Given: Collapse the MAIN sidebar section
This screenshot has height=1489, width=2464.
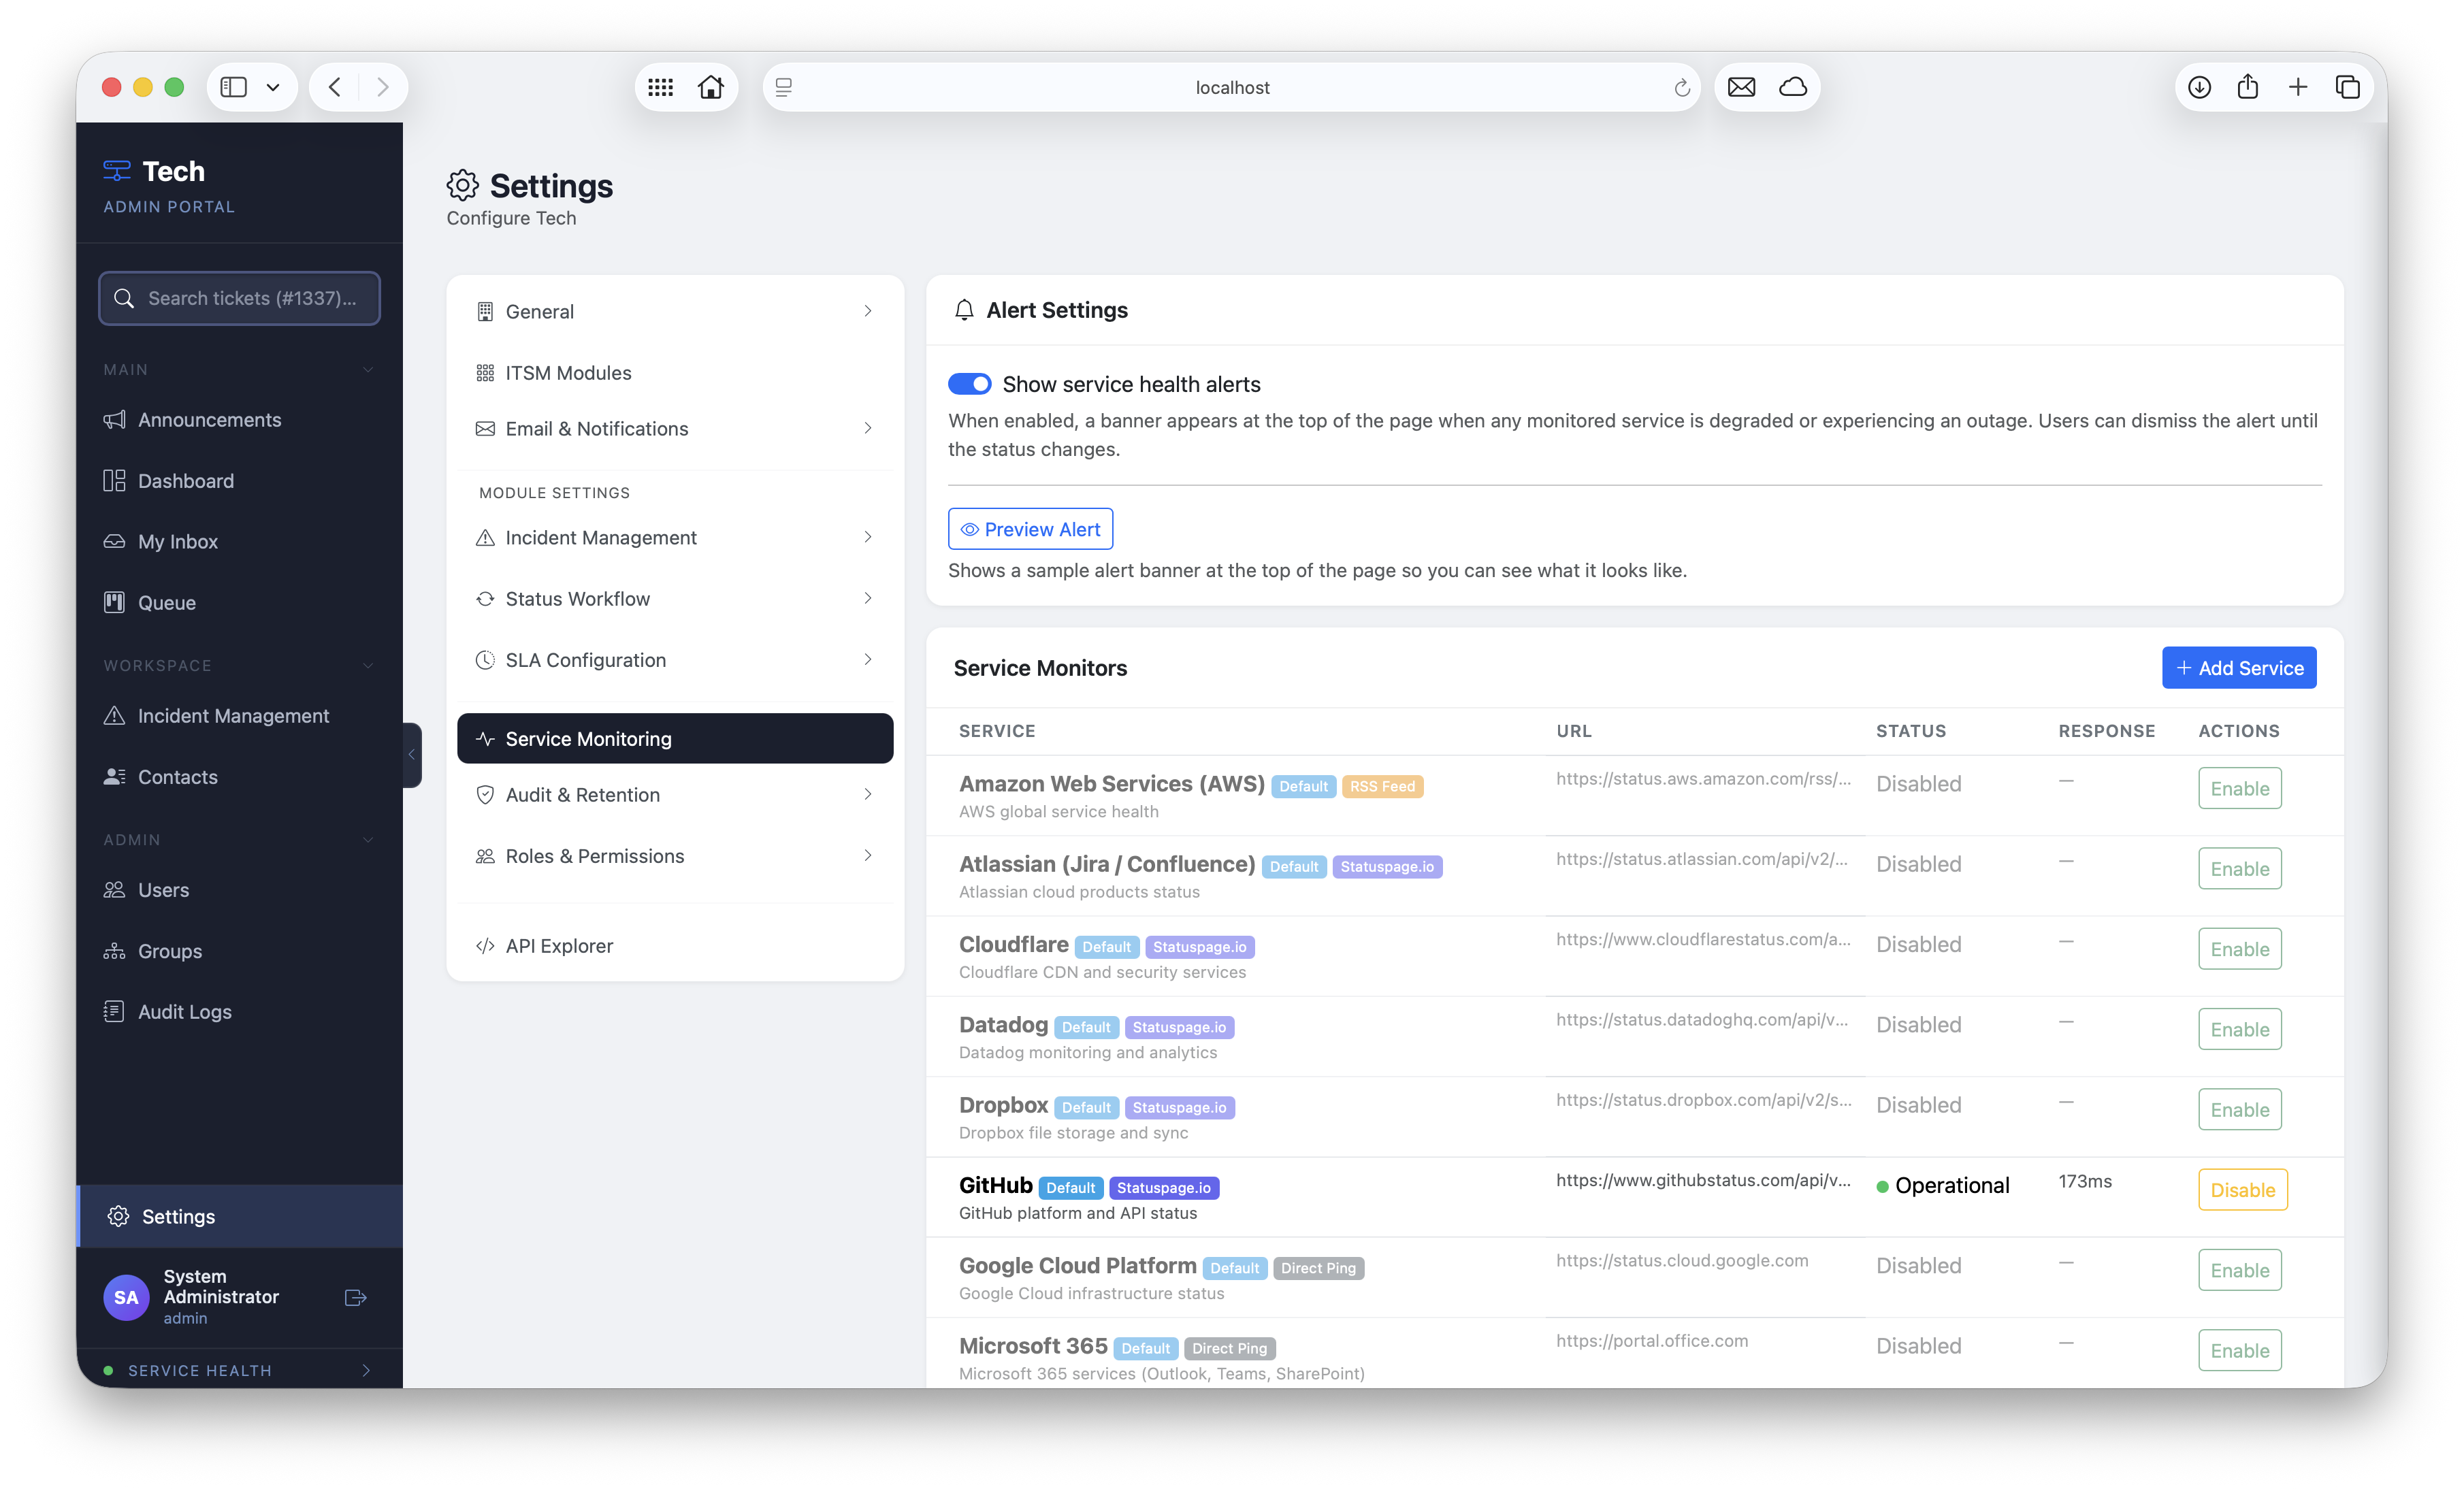Looking at the screenshot, I should (x=368, y=369).
